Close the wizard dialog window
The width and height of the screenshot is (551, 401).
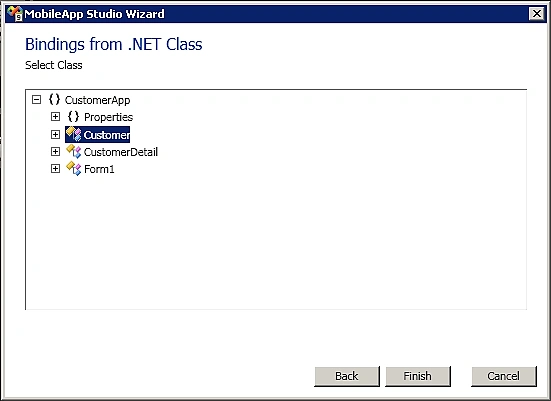point(537,14)
